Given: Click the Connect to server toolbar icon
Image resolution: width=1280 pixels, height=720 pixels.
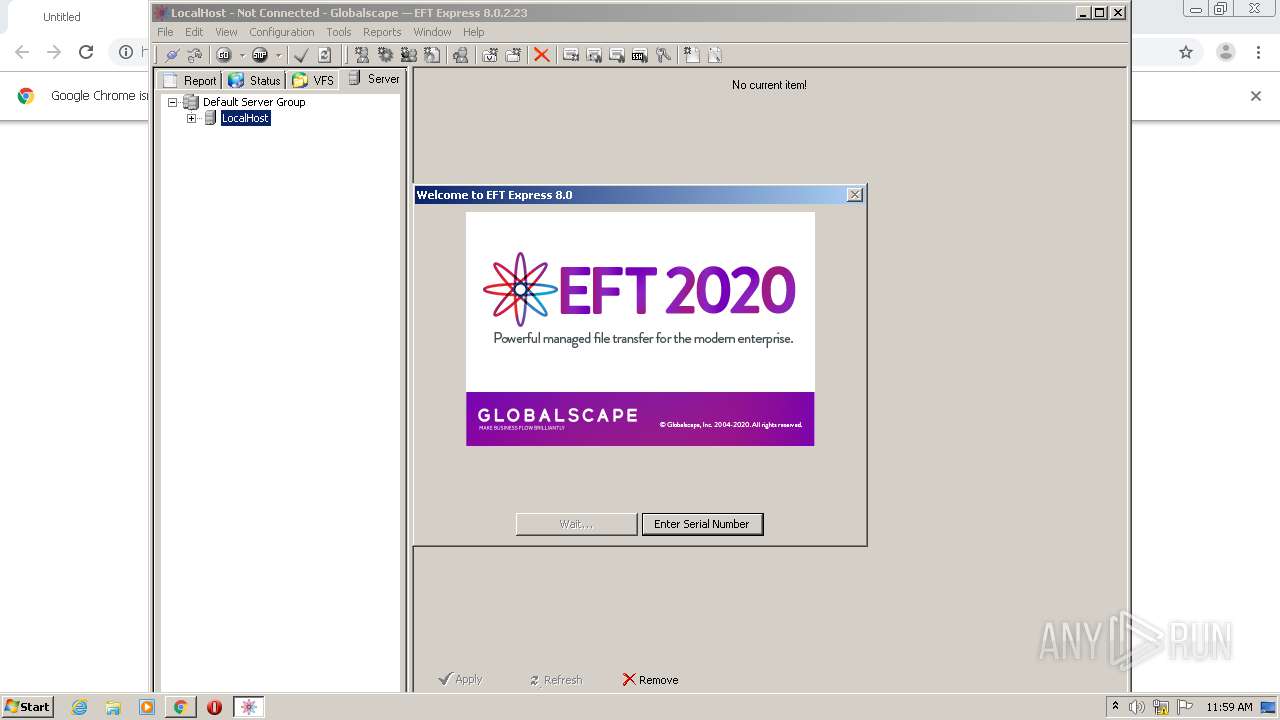Looking at the screenshot, I should (x=171, y=55).
